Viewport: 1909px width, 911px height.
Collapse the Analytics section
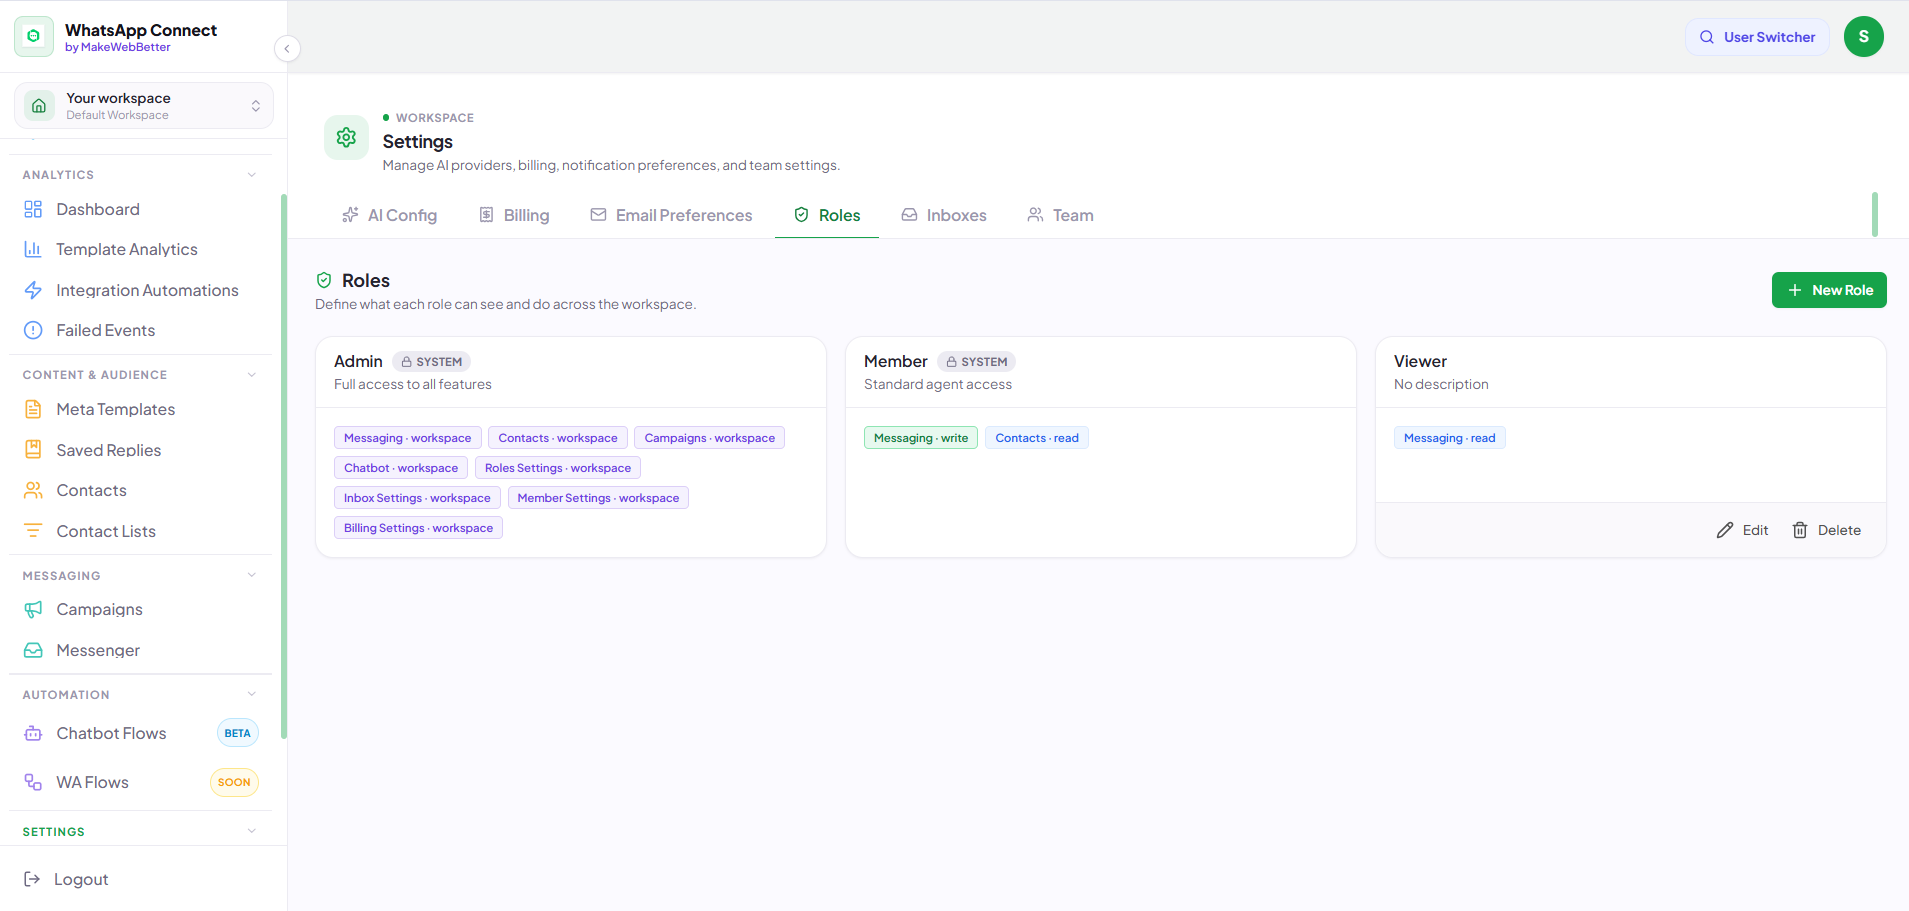tap(252, 175)
